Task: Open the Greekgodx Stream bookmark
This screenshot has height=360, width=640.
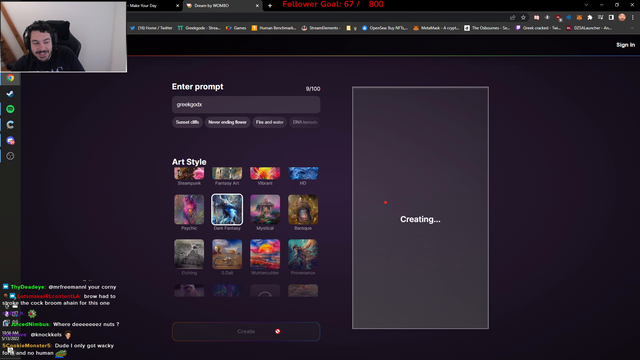Action: tap(199, 28)
